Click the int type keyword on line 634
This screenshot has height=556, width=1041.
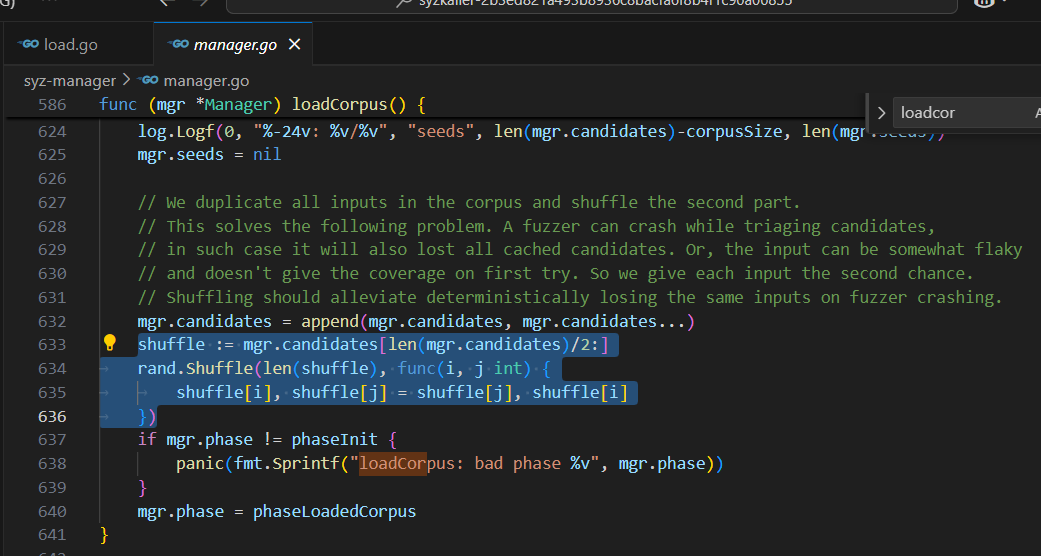point(509,369)
